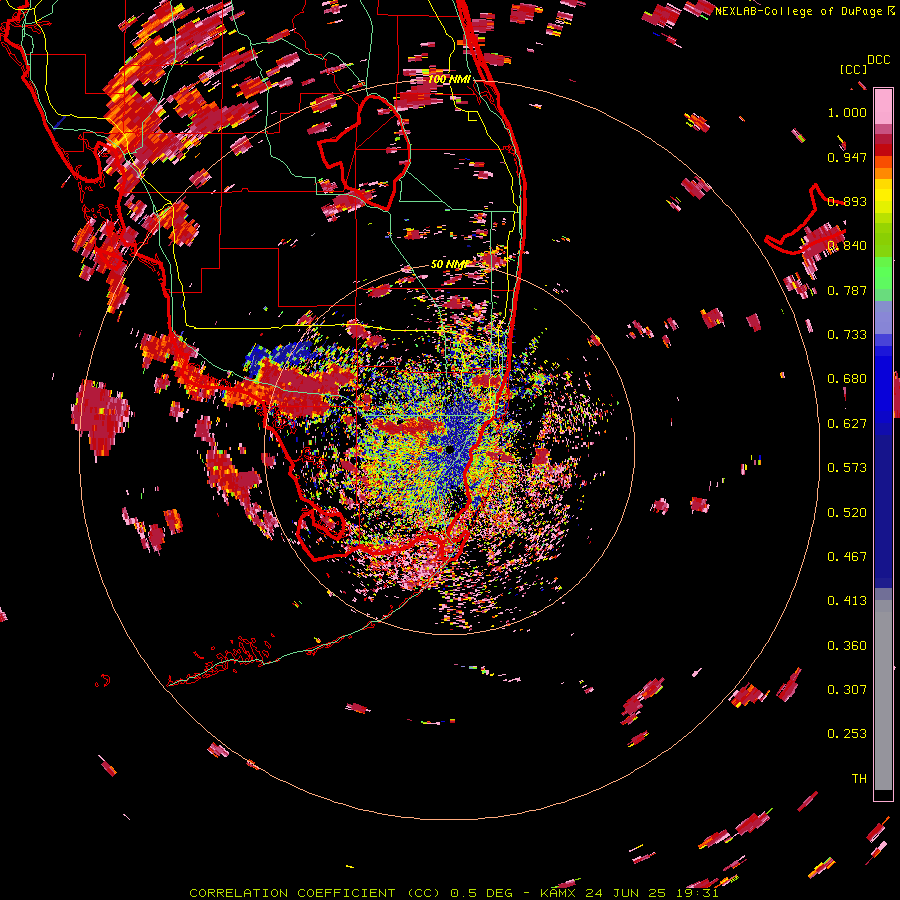Select the 0.840 scale value
The width and height of the screenshot is (900, 900).
(x=847, y=246)
